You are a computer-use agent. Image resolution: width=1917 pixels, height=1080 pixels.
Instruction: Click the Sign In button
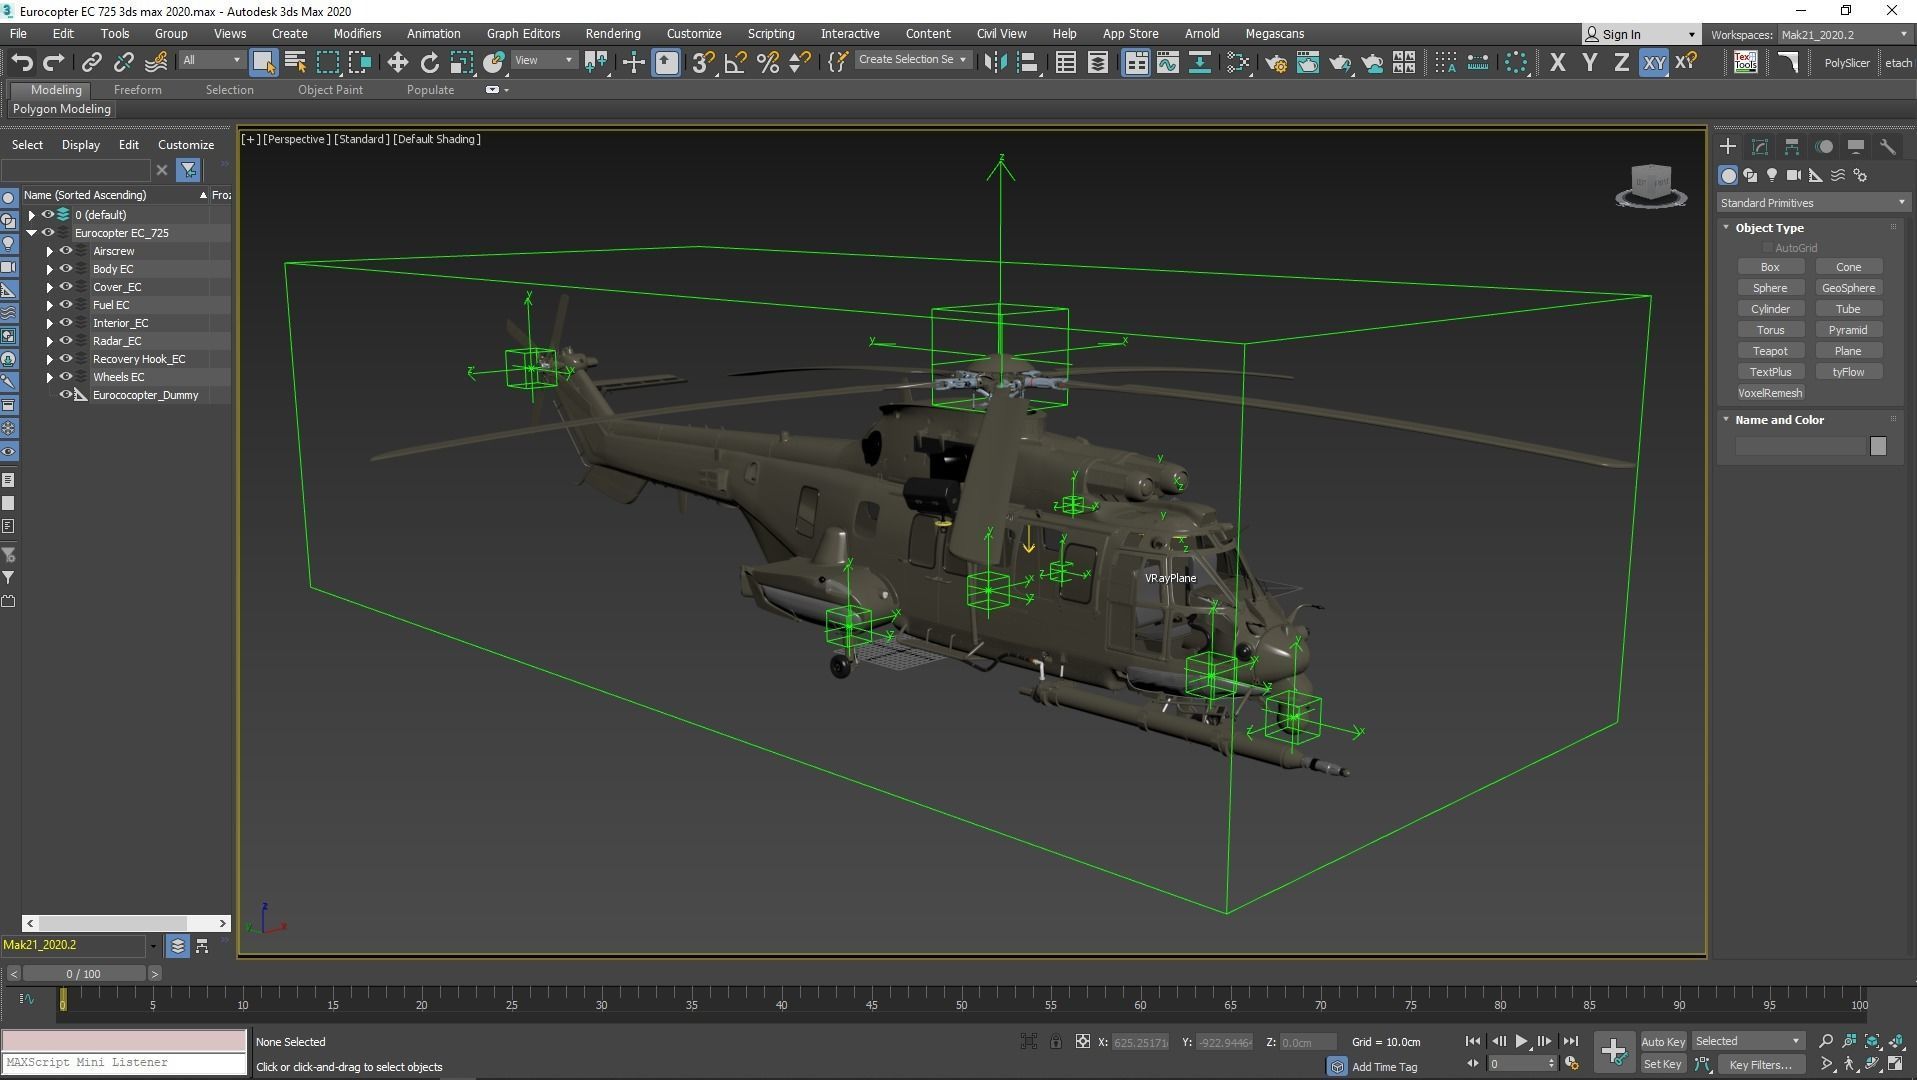click(x=1641, y=35)
